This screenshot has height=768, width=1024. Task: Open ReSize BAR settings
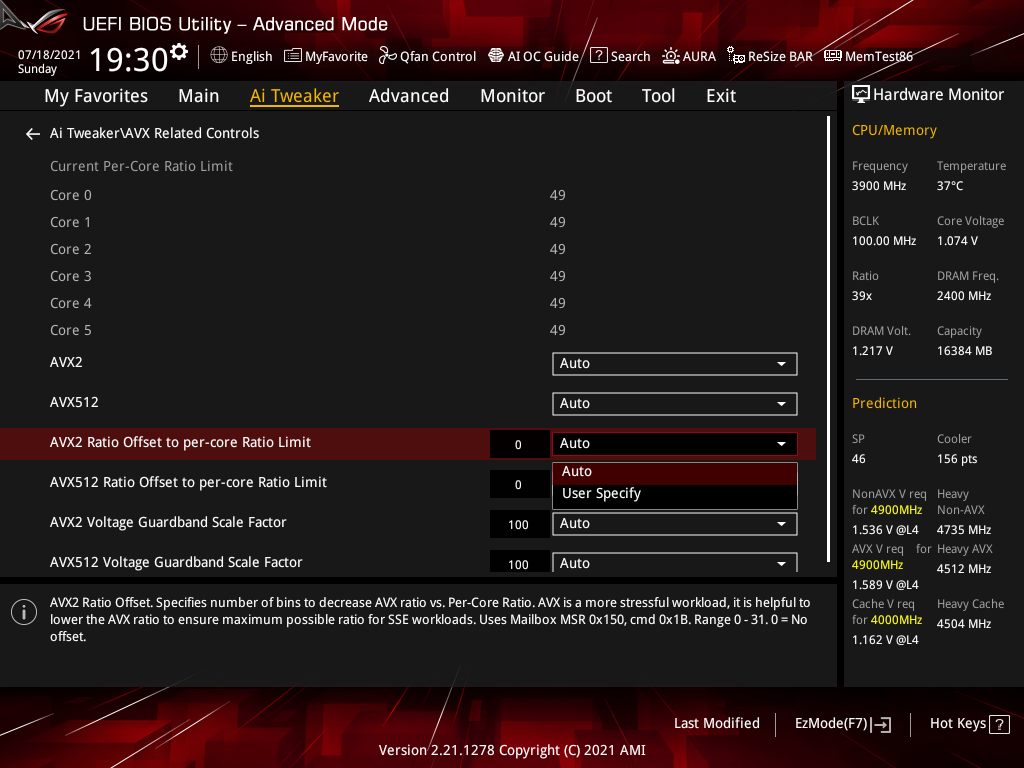pyautogui.click(x=769, y=56)
